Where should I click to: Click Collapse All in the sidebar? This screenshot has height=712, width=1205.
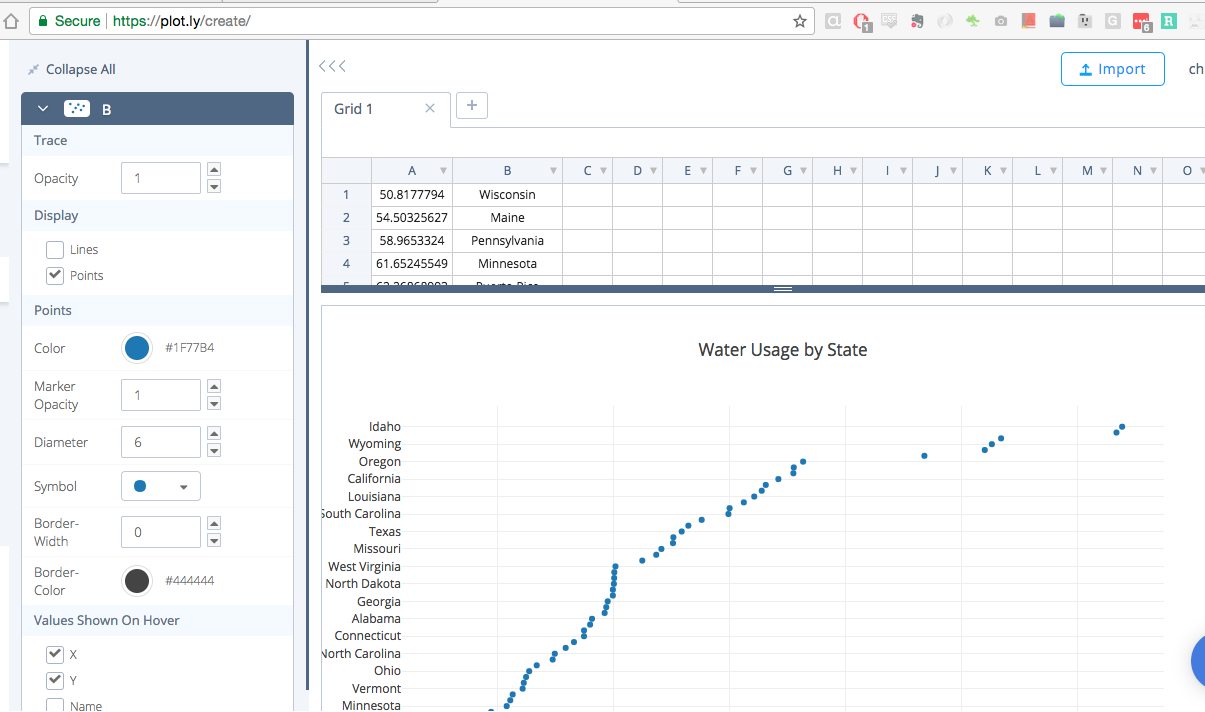(x=71, y=69)
